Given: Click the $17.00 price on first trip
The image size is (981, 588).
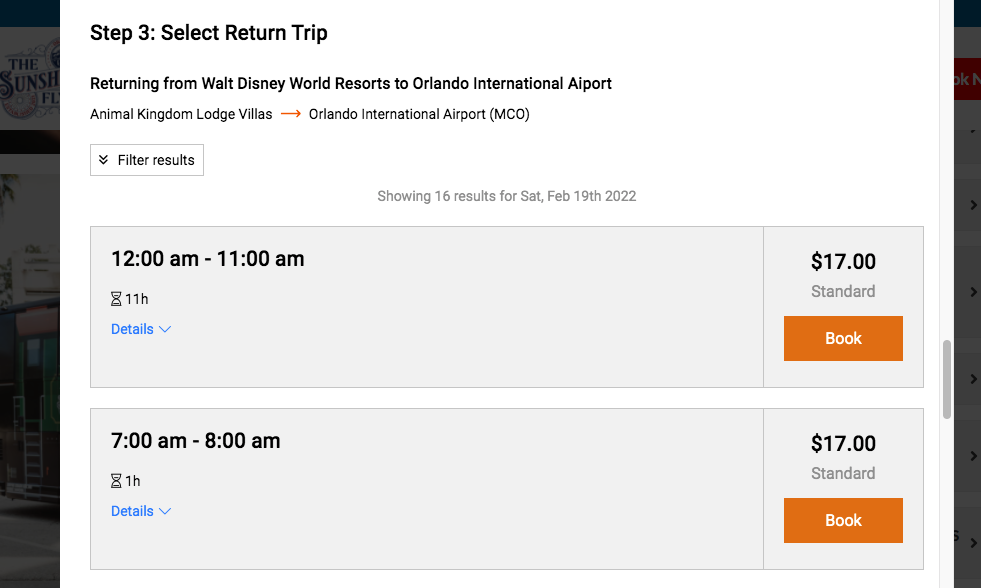Looking at the screenshot, I should 843,262.
